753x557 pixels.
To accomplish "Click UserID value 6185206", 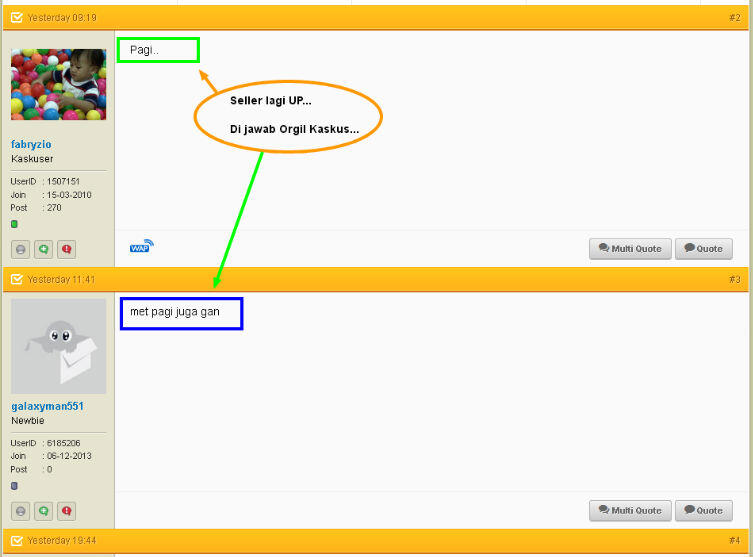I will click(63, 443).
